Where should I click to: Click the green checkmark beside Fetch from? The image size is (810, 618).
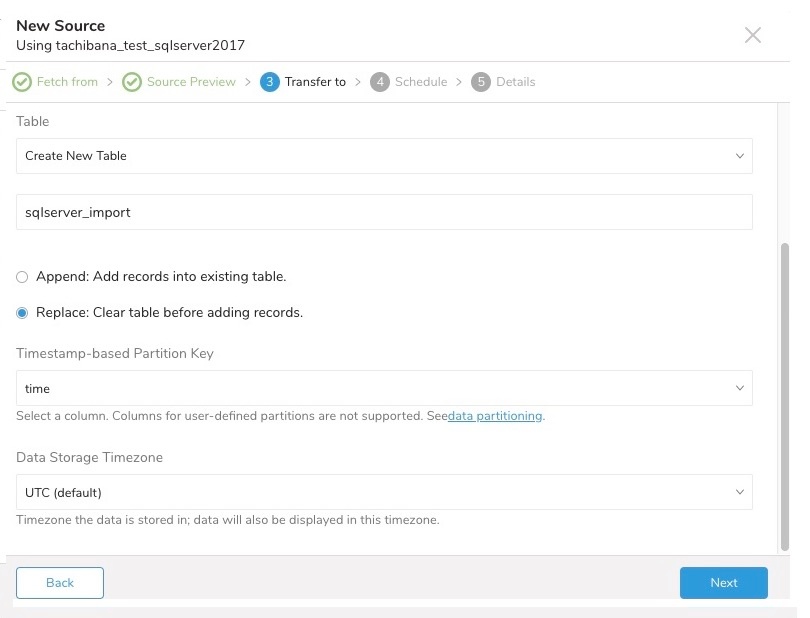(x=22, y=82)
